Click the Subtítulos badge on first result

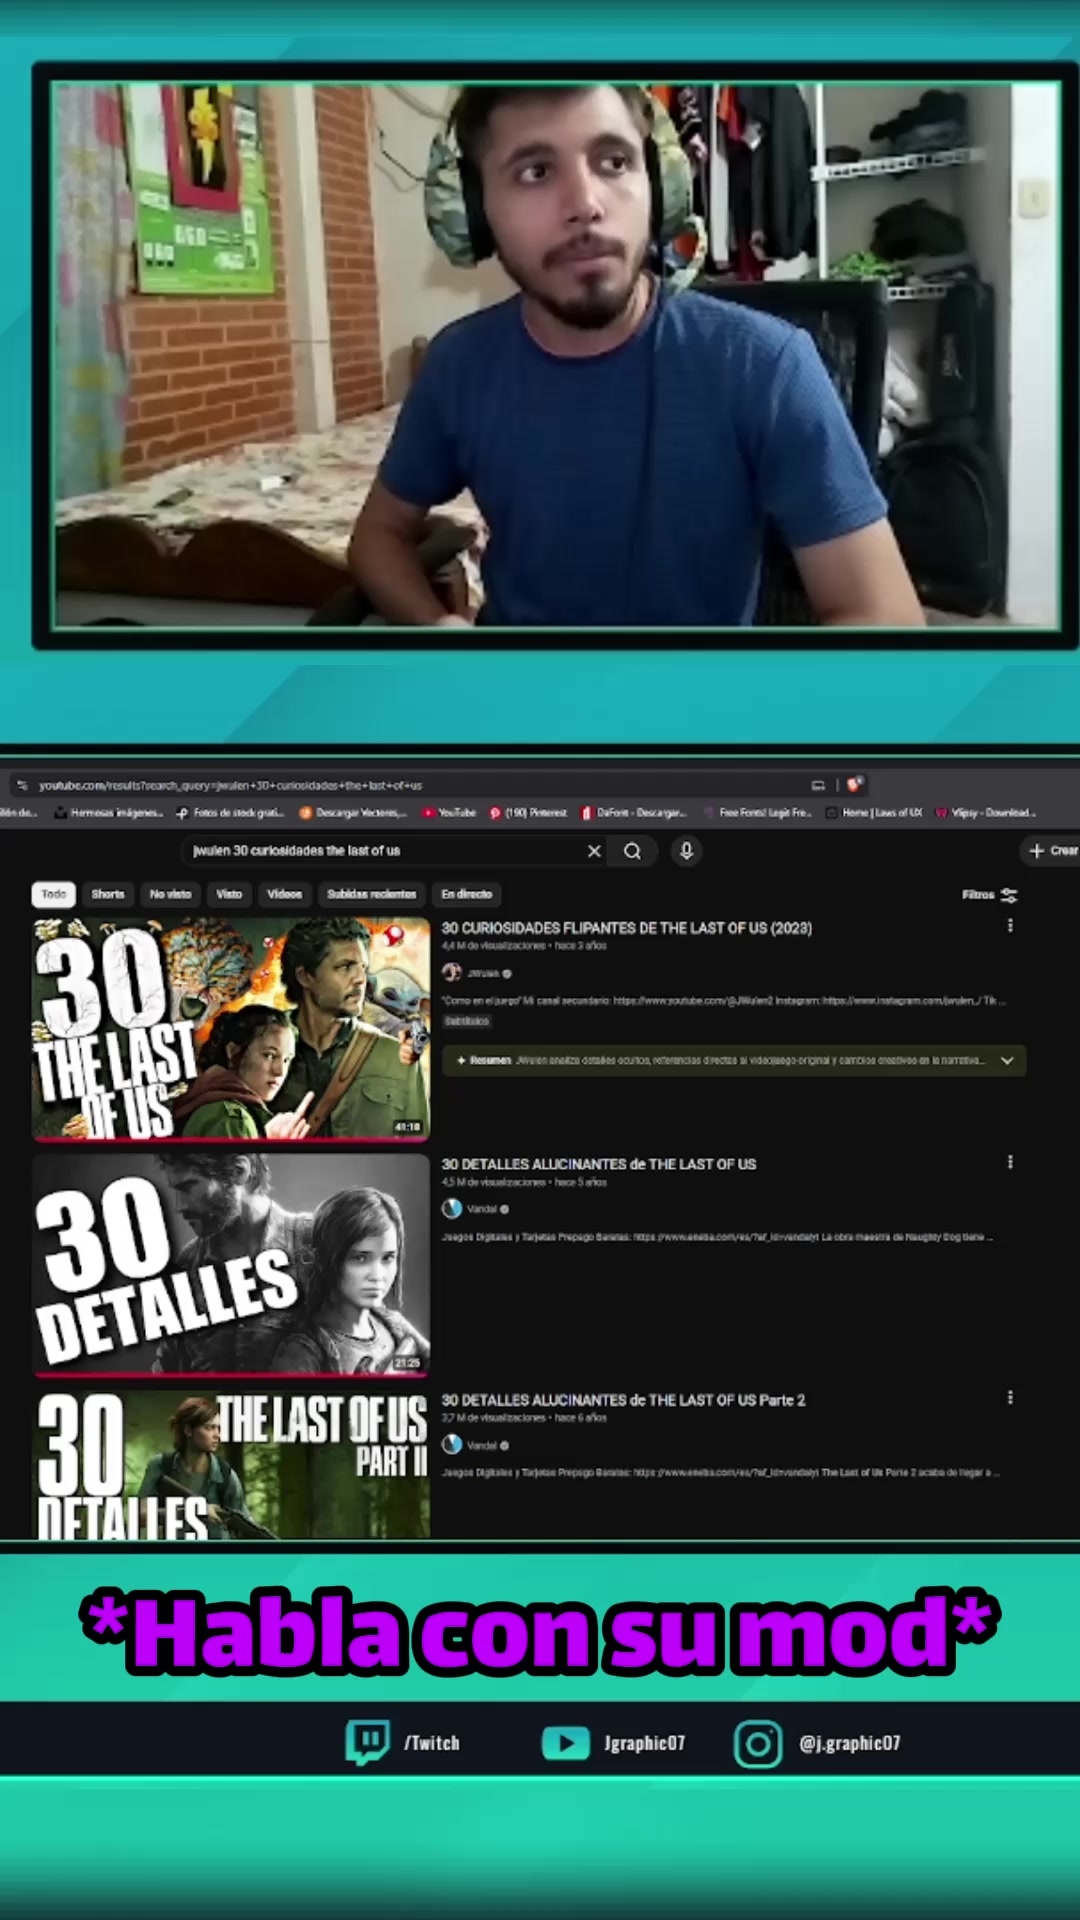(467, 1022)
